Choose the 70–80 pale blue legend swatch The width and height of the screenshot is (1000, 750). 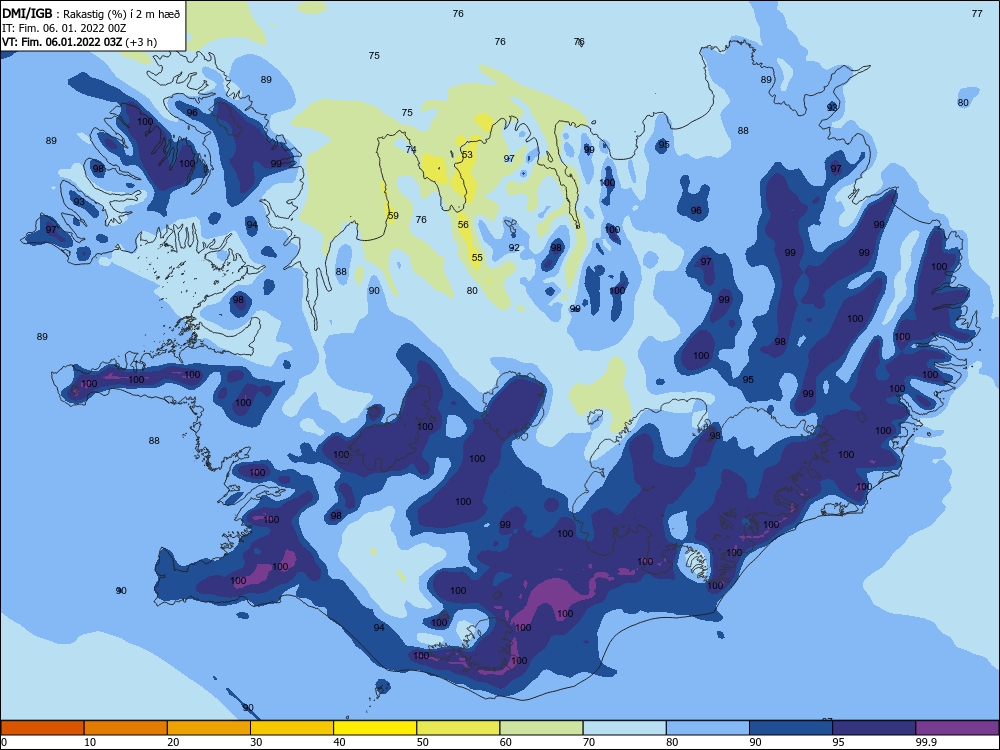[x=624, y=728]
